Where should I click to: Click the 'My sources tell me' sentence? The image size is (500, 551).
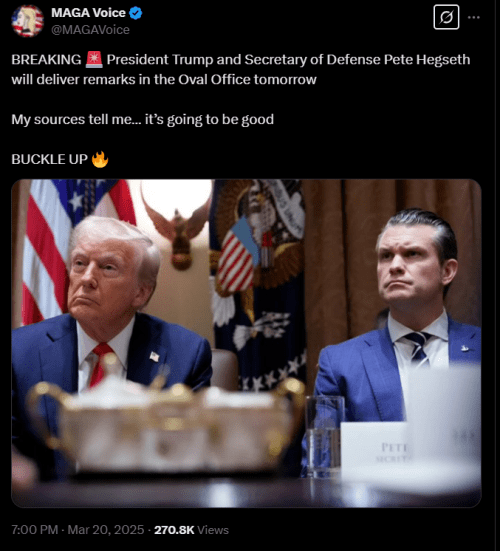click(143, 120)
